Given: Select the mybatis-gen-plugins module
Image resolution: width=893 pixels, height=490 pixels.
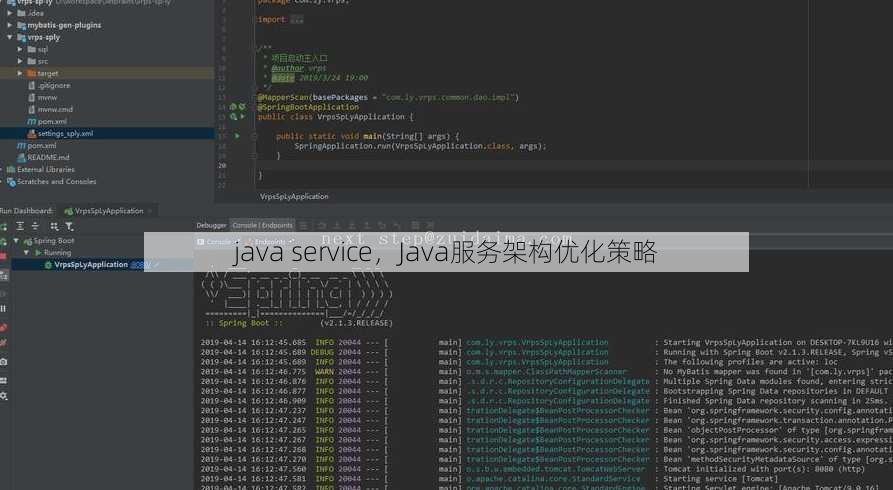Looking at the screenshot, I should coord(64,25).
